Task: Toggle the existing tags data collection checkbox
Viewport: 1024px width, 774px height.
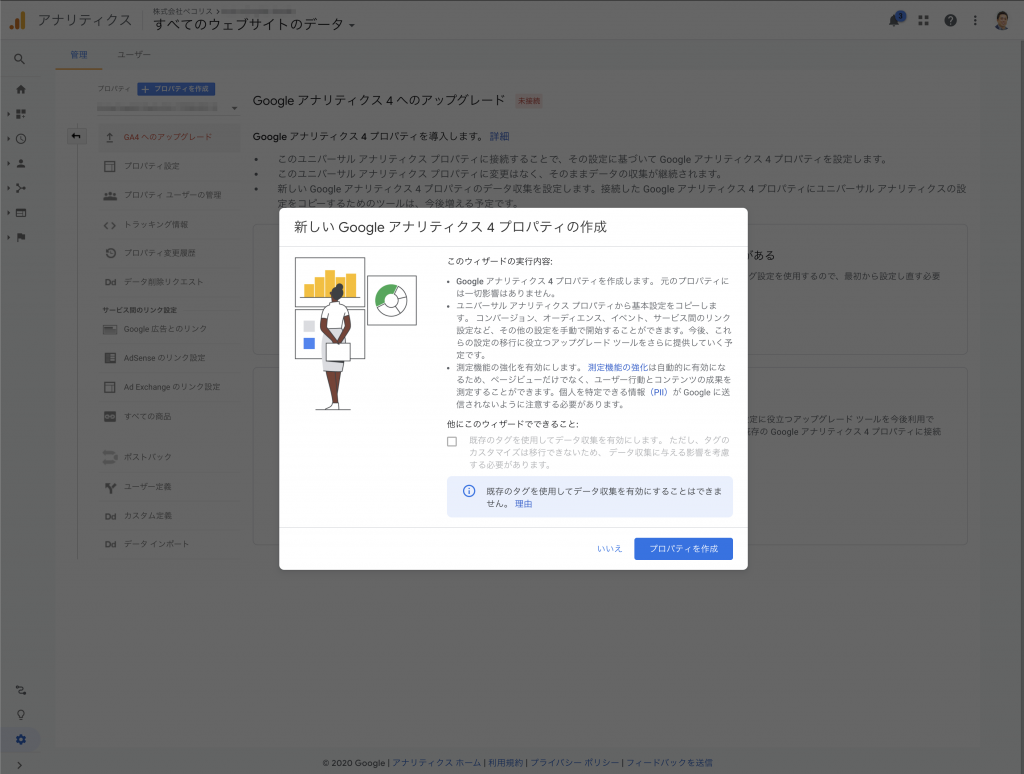Action: click(x=452, y=442)
